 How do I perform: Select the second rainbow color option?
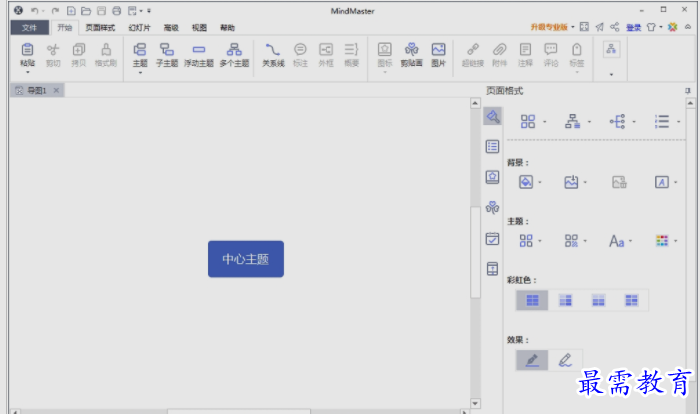[565, 300]
